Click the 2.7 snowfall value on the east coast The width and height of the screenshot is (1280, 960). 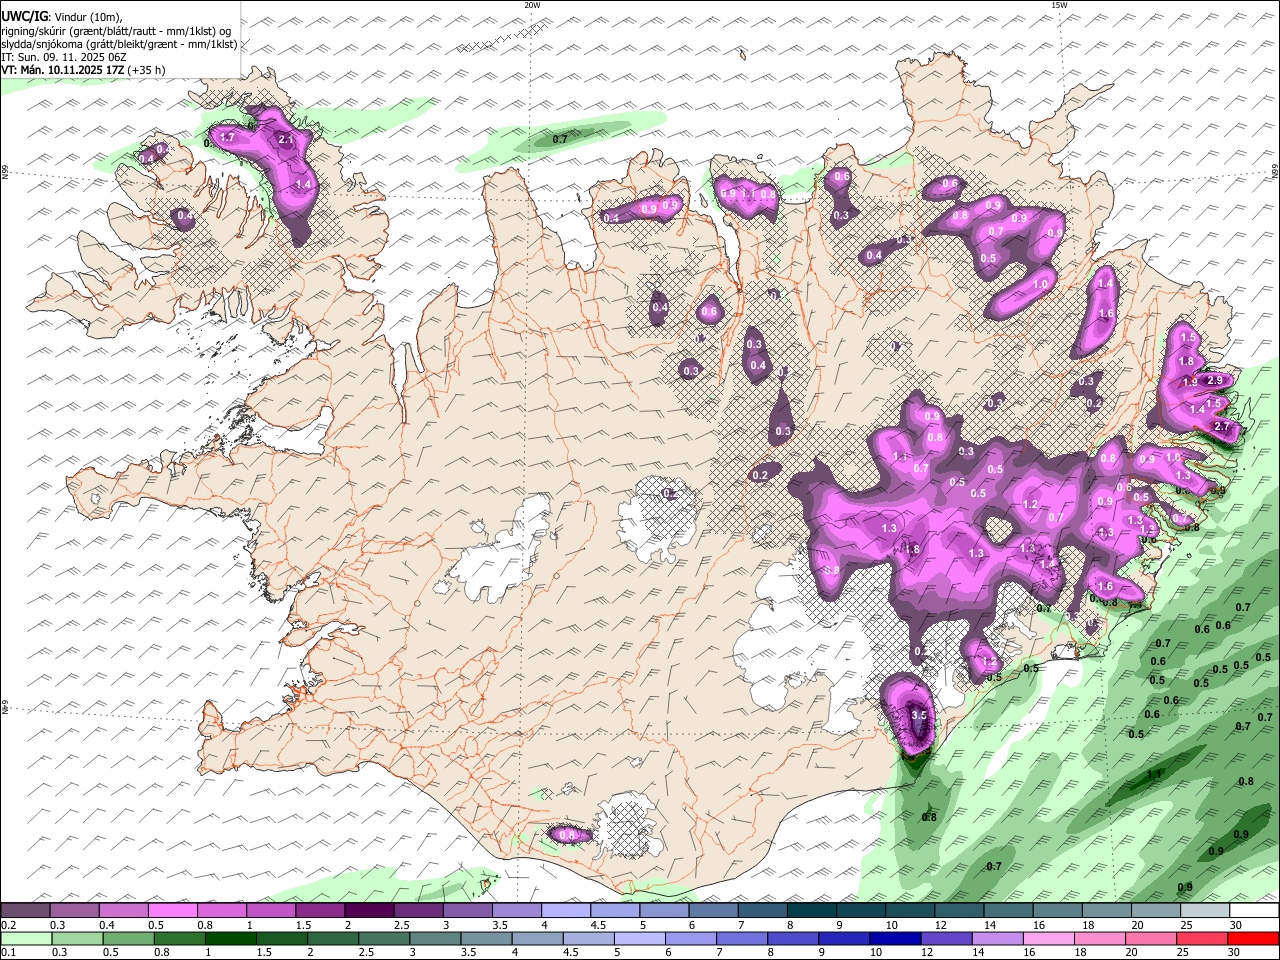1221,427
